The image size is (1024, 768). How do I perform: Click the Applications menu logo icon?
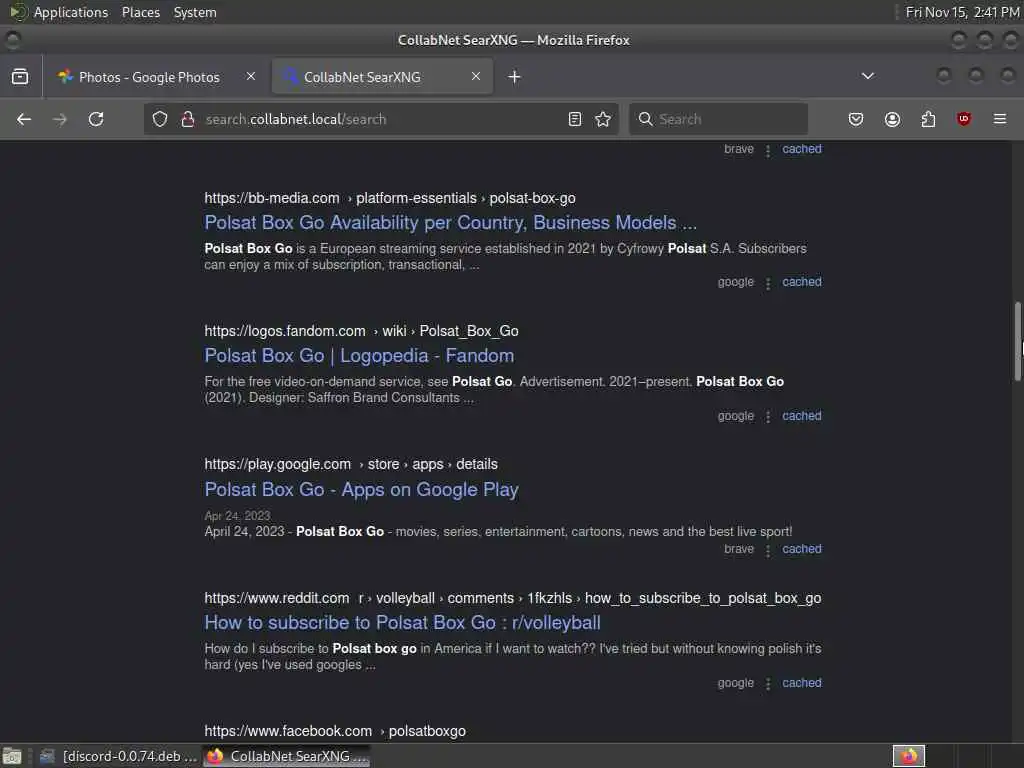pyautogui.click(x=18, y=12)
